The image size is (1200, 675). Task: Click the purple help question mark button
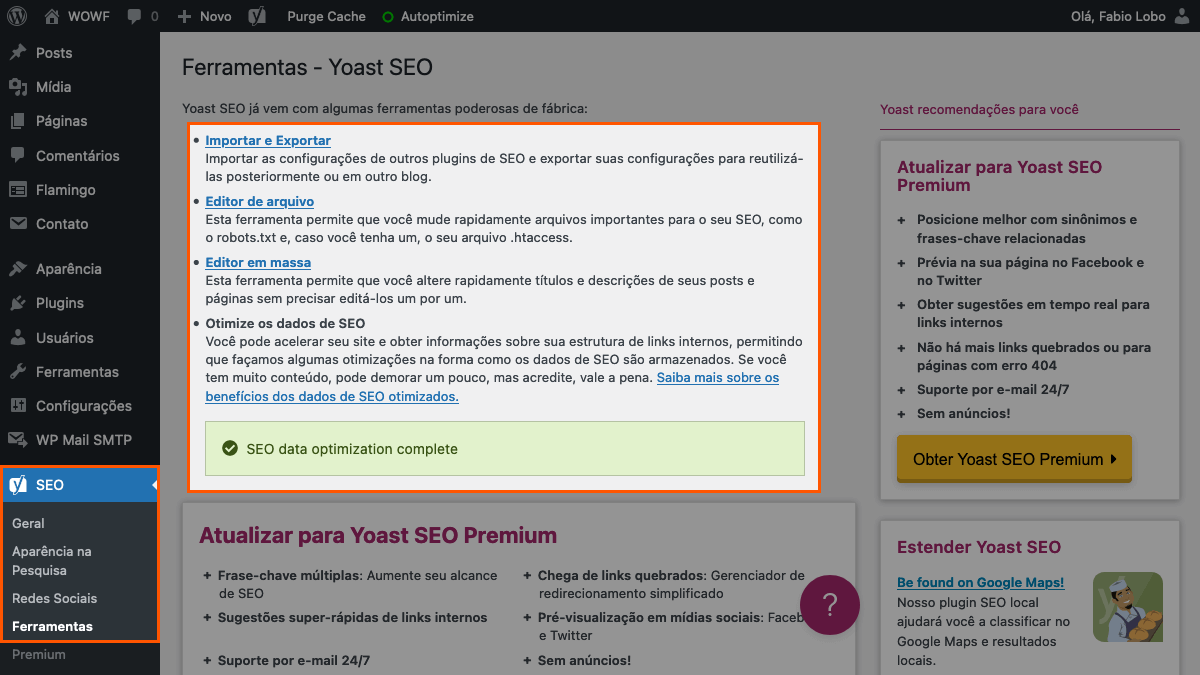(830, 605)
